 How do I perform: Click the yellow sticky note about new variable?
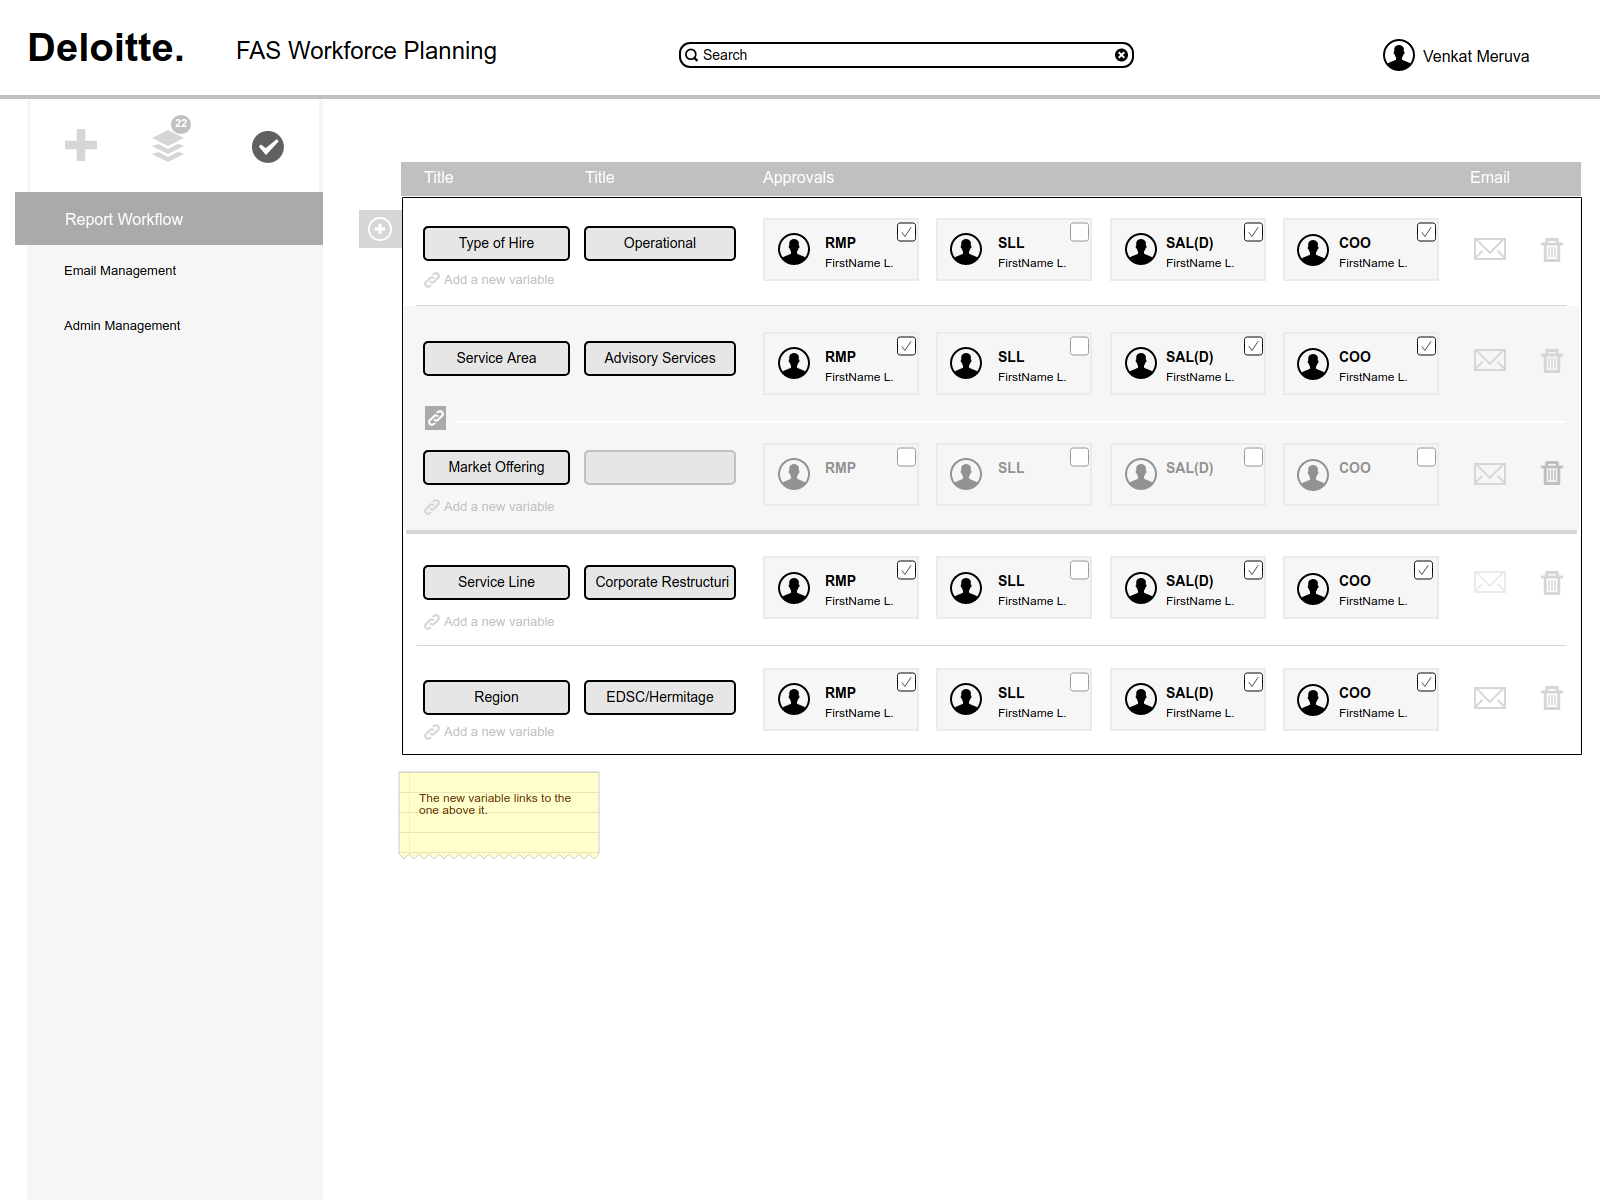[x=499, y=815]
